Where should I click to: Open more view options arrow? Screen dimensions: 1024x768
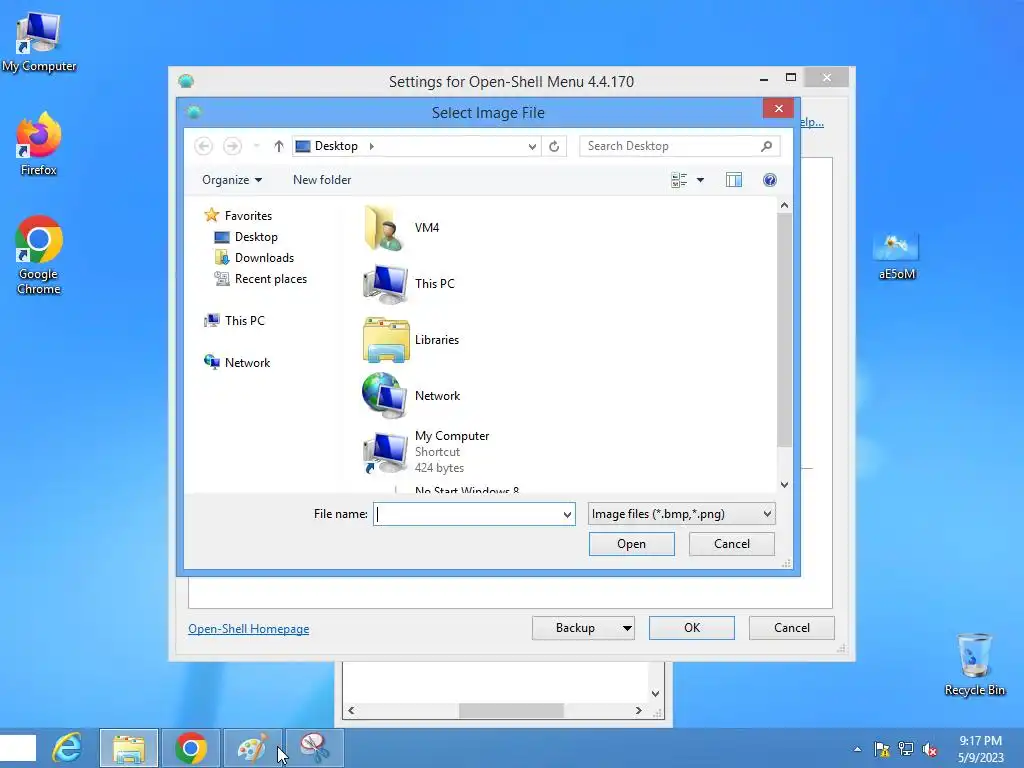point(700,180)
